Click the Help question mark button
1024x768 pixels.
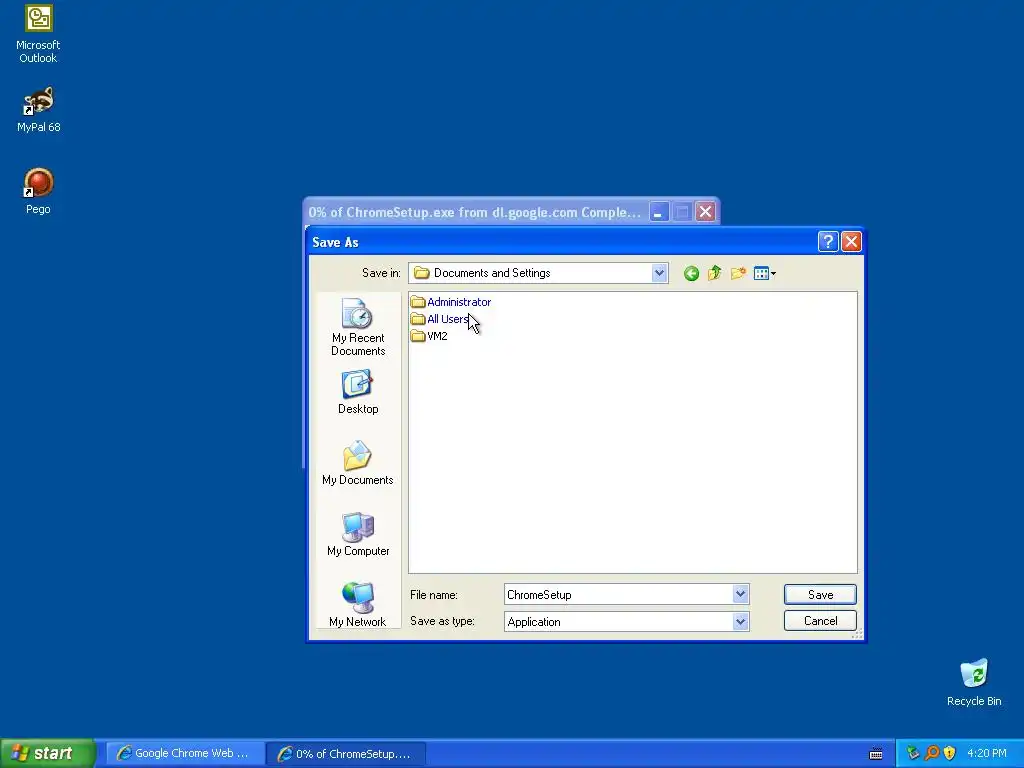[x=827, y=242]
